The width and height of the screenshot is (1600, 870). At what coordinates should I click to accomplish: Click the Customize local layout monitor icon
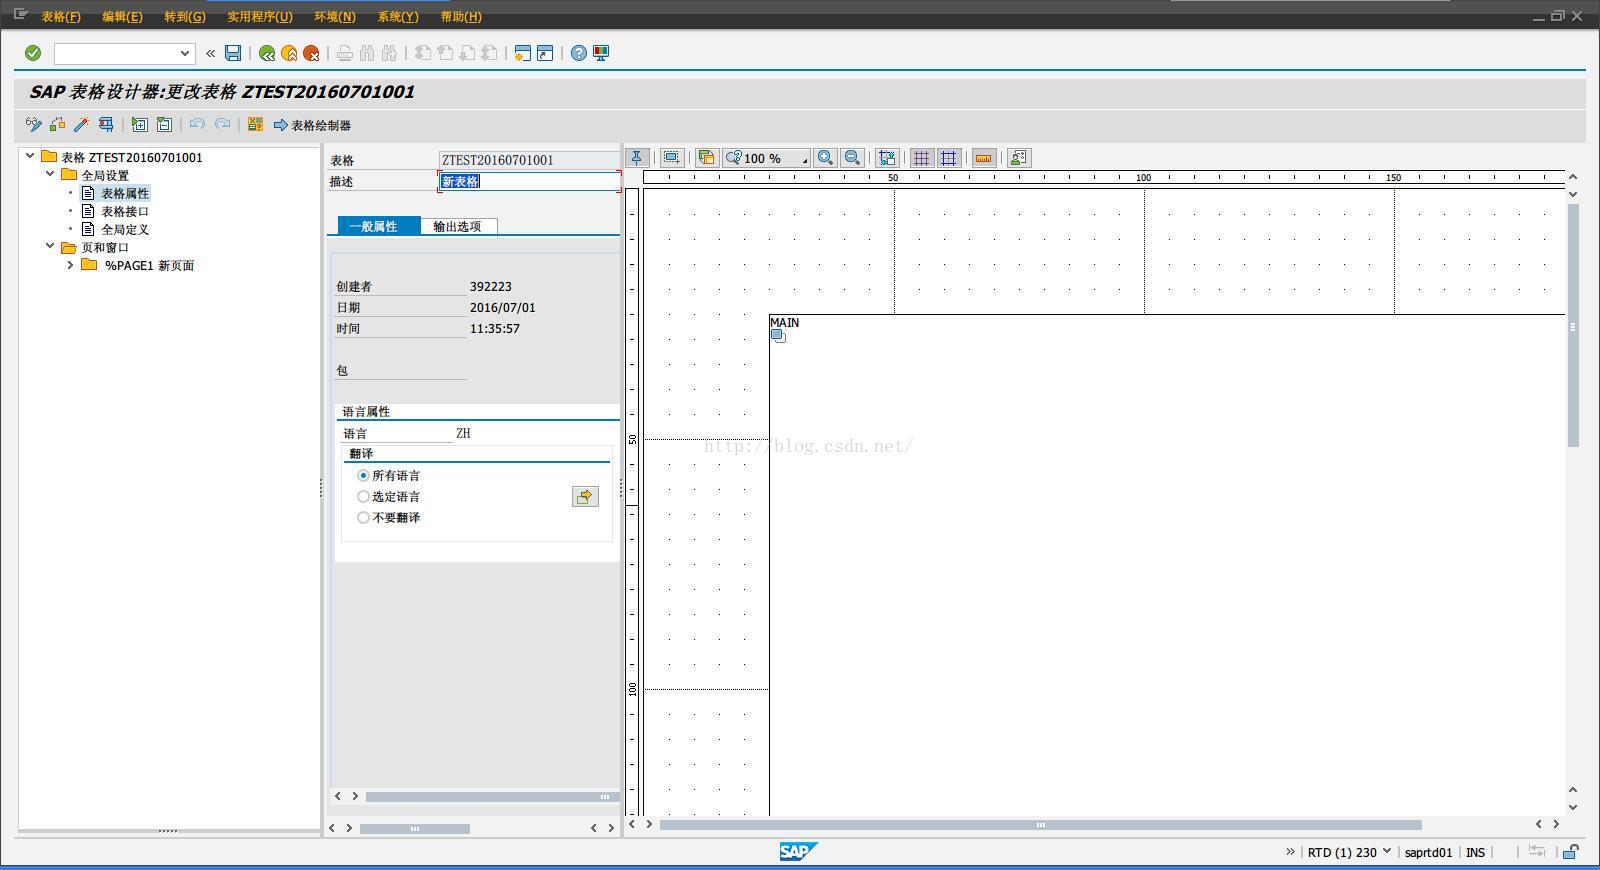pos(601,53)
